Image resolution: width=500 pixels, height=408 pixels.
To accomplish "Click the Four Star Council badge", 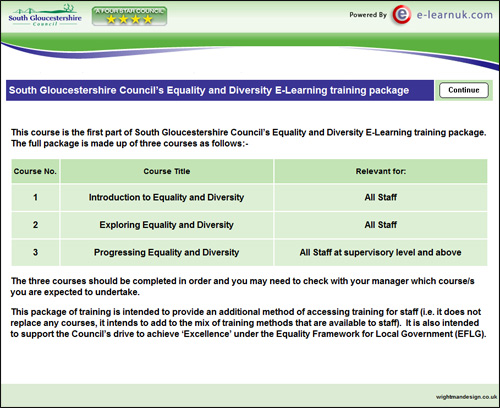I will pyautogui.click(x=129, y=16).
